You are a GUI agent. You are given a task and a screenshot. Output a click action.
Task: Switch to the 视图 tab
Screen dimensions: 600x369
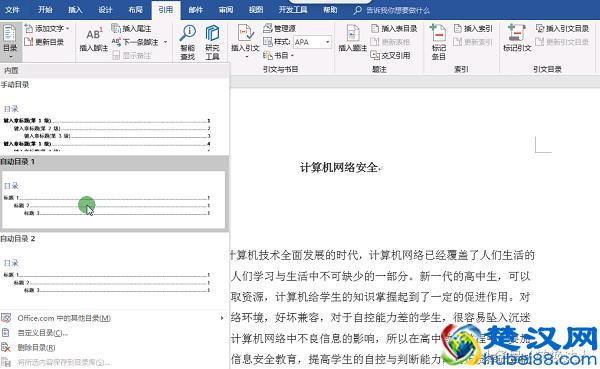256,10
